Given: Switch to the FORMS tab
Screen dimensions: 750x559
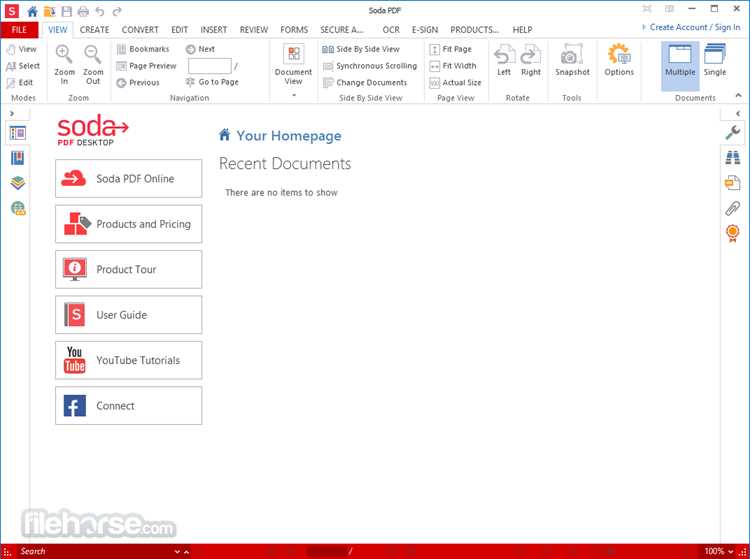Looking at the screenshot, I should click(294, 30).
